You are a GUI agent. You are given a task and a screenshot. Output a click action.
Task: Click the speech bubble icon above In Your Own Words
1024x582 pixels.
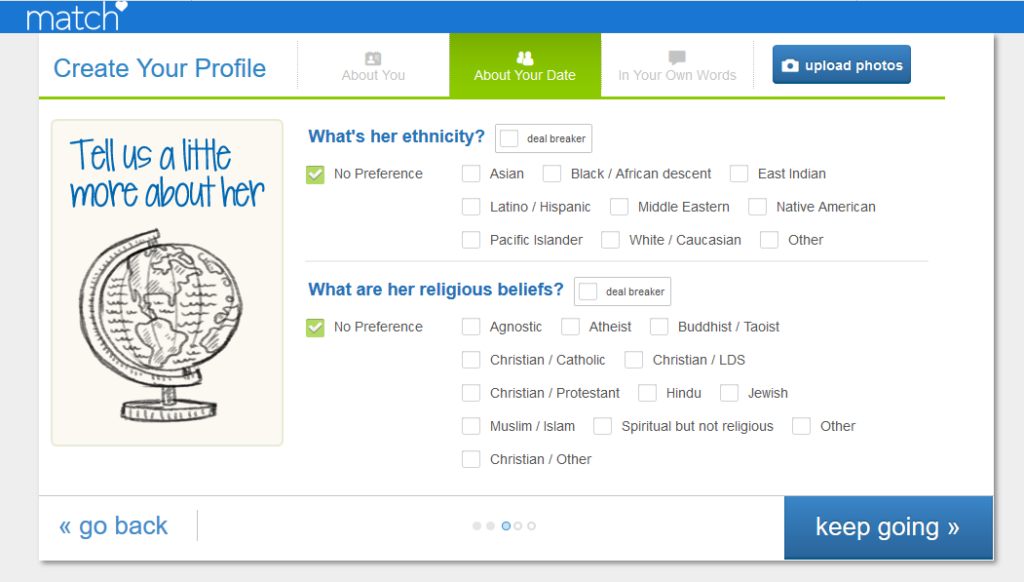tap(677, 57)
